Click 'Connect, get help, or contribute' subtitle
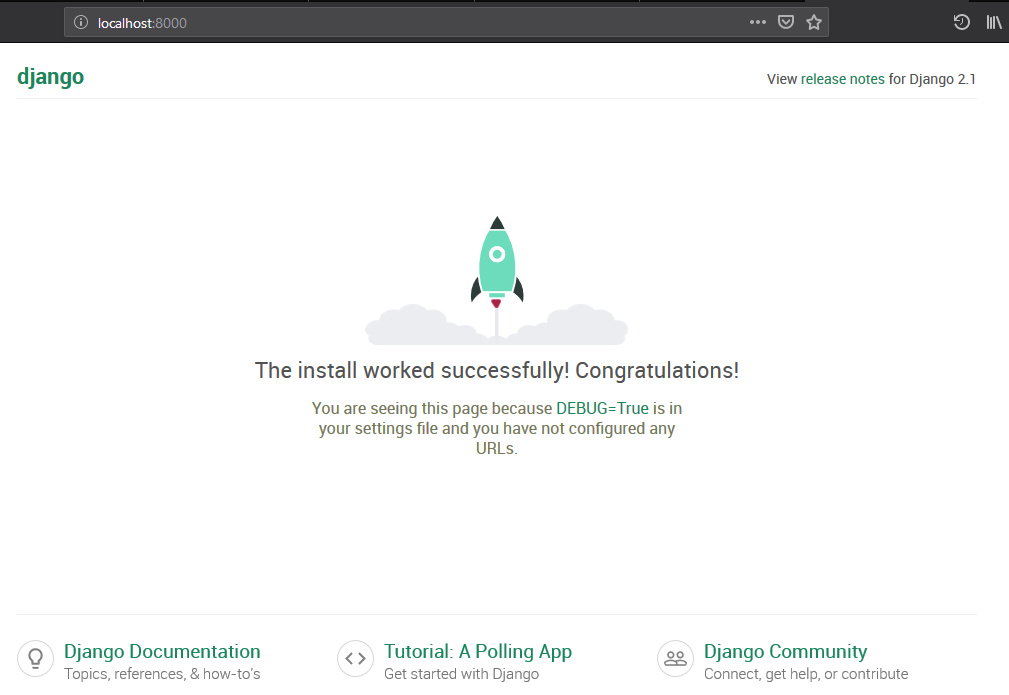 tap(806, 674)
